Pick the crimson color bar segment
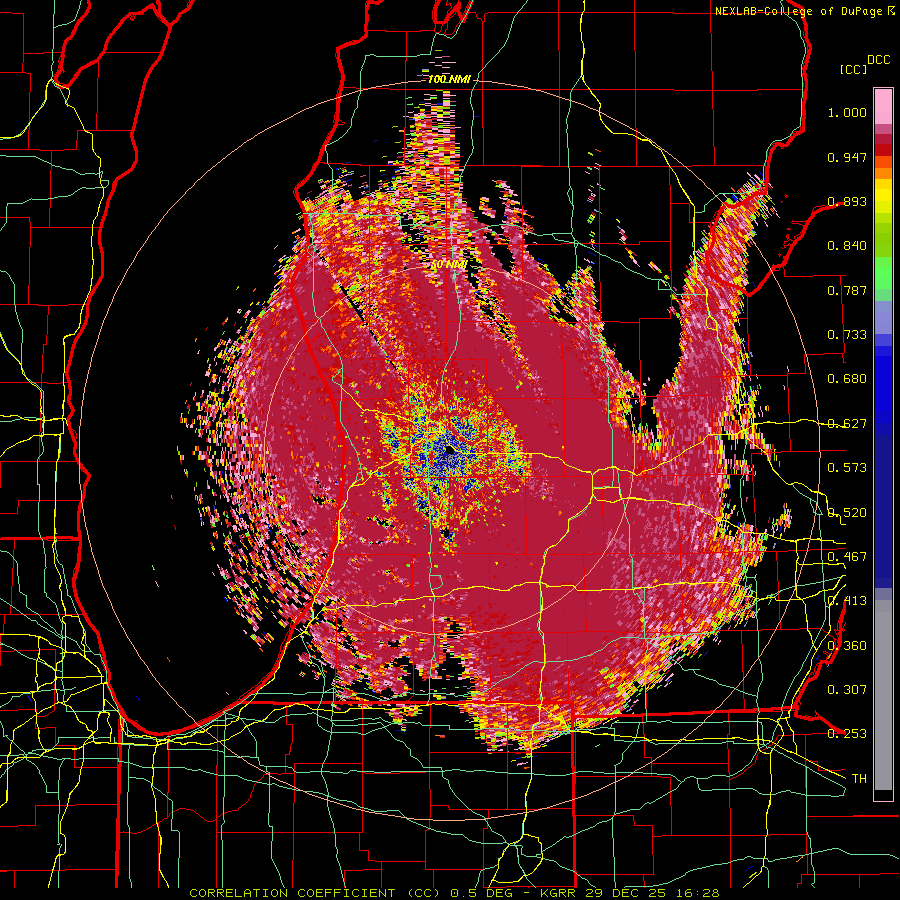This screenshot has height=900, width=900. [x=883, y=139]
